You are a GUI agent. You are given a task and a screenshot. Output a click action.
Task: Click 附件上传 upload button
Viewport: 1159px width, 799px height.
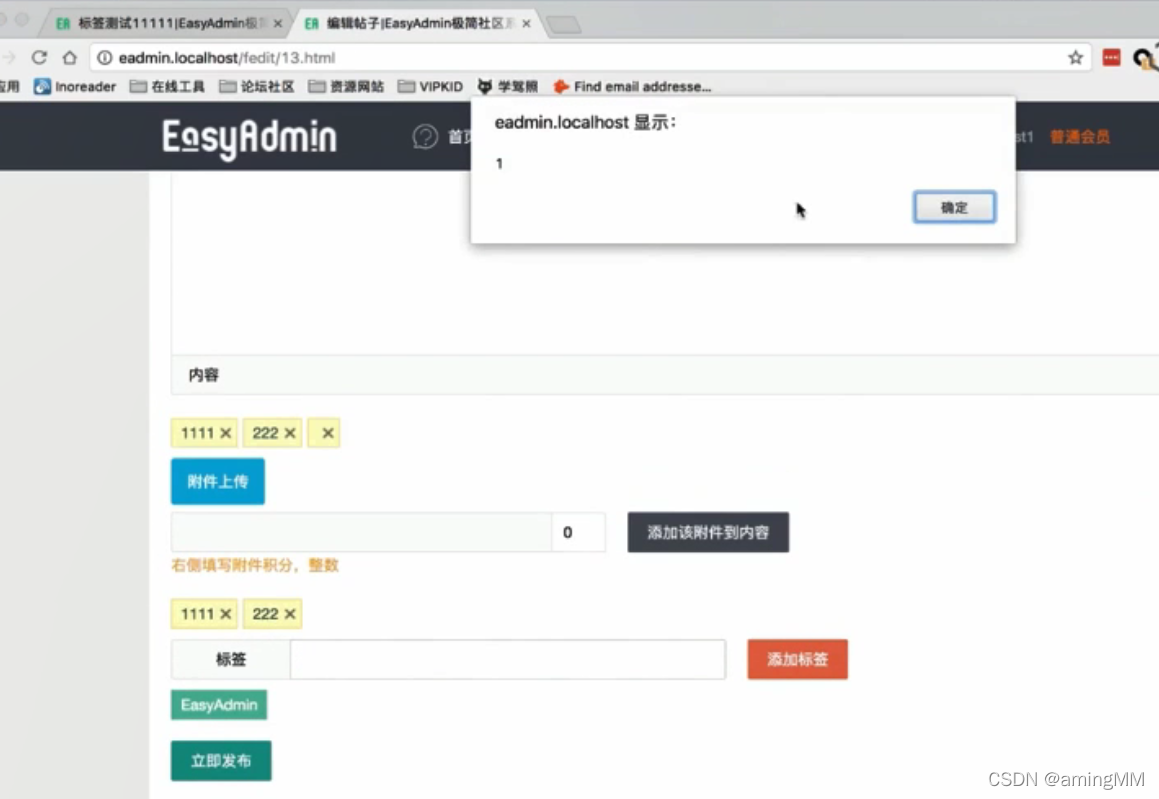(217, 481)
